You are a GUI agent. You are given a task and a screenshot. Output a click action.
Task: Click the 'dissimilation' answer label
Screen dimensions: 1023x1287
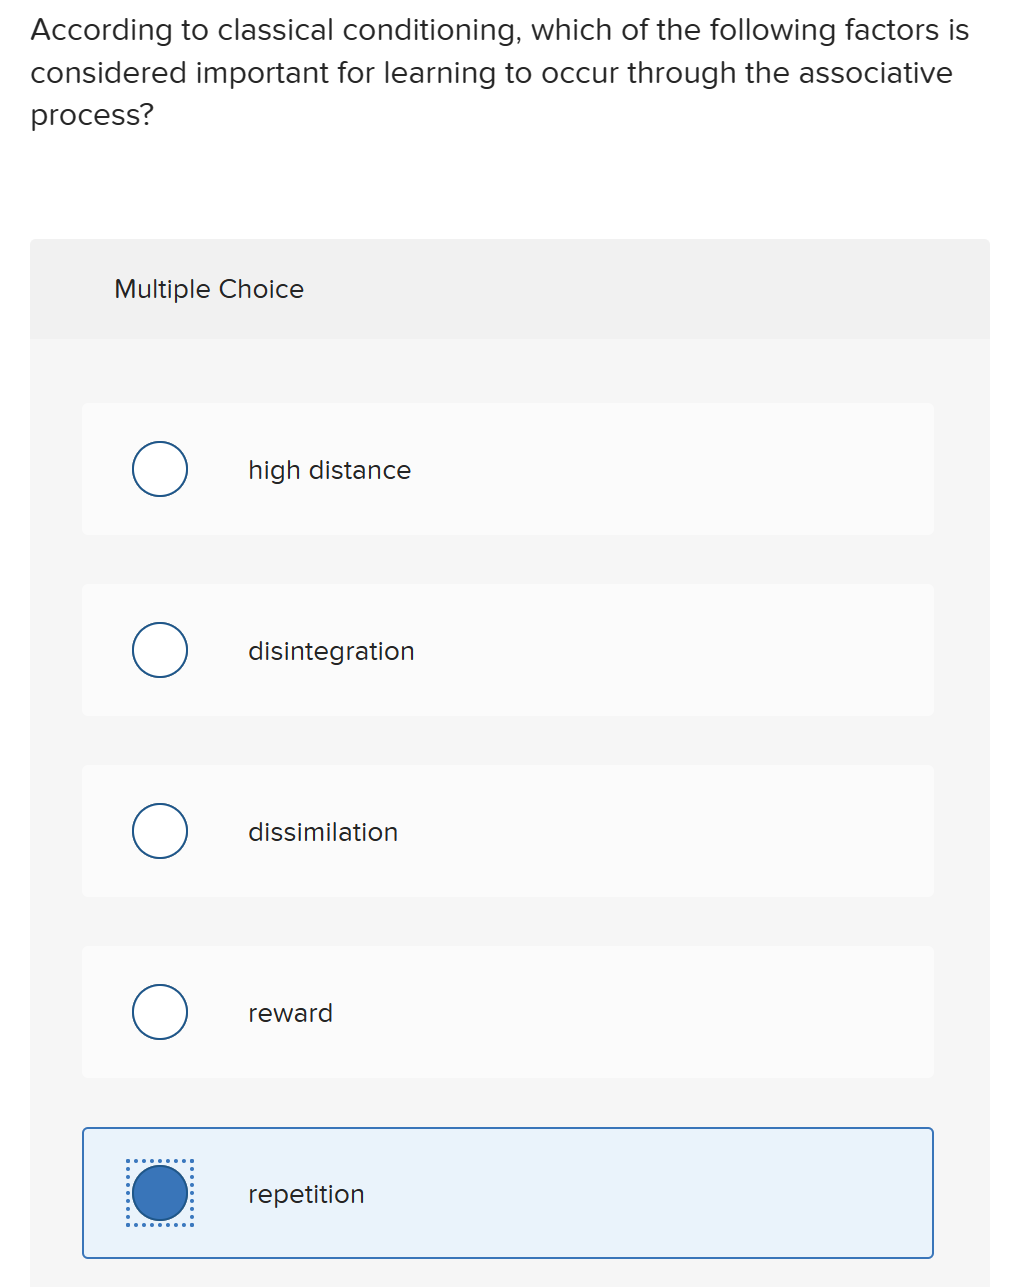click(x=322, y=832)
